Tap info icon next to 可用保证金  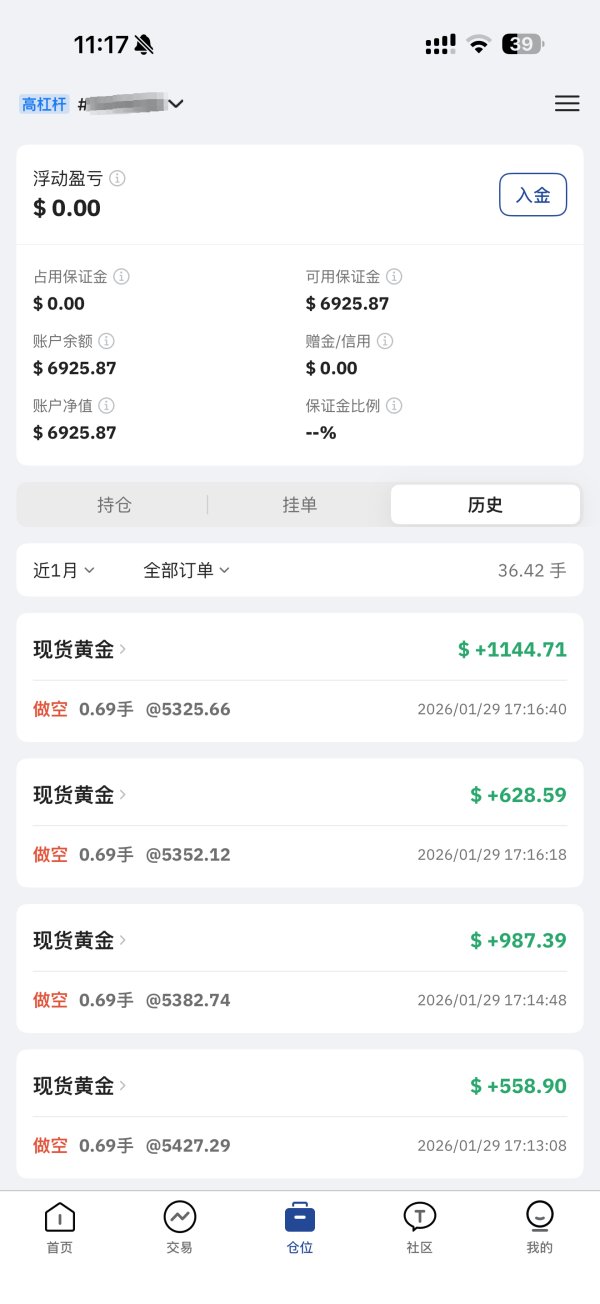(395, 277)
